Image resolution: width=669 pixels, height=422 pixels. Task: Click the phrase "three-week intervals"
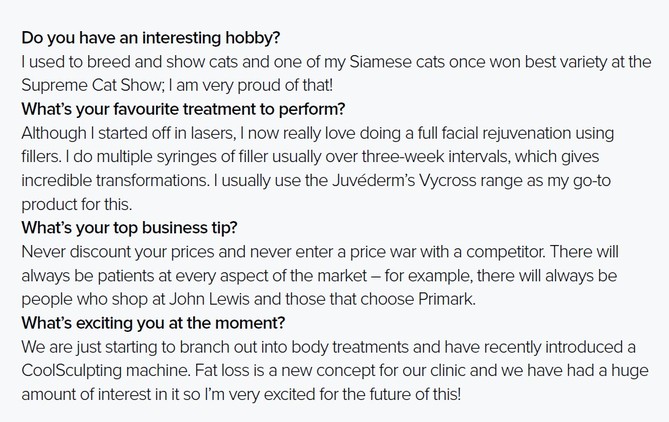tap(436, 157)
